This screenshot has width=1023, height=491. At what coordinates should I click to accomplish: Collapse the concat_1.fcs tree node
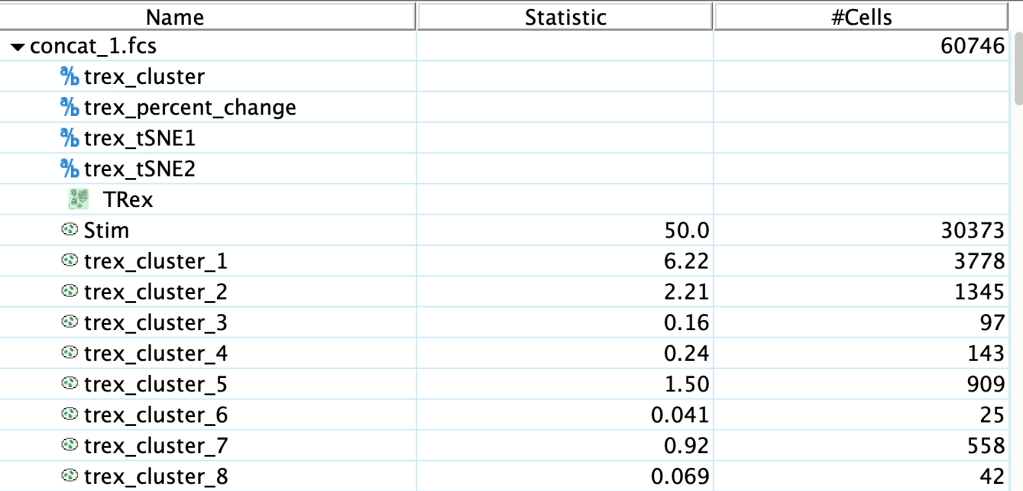click(x=18, y=47)
